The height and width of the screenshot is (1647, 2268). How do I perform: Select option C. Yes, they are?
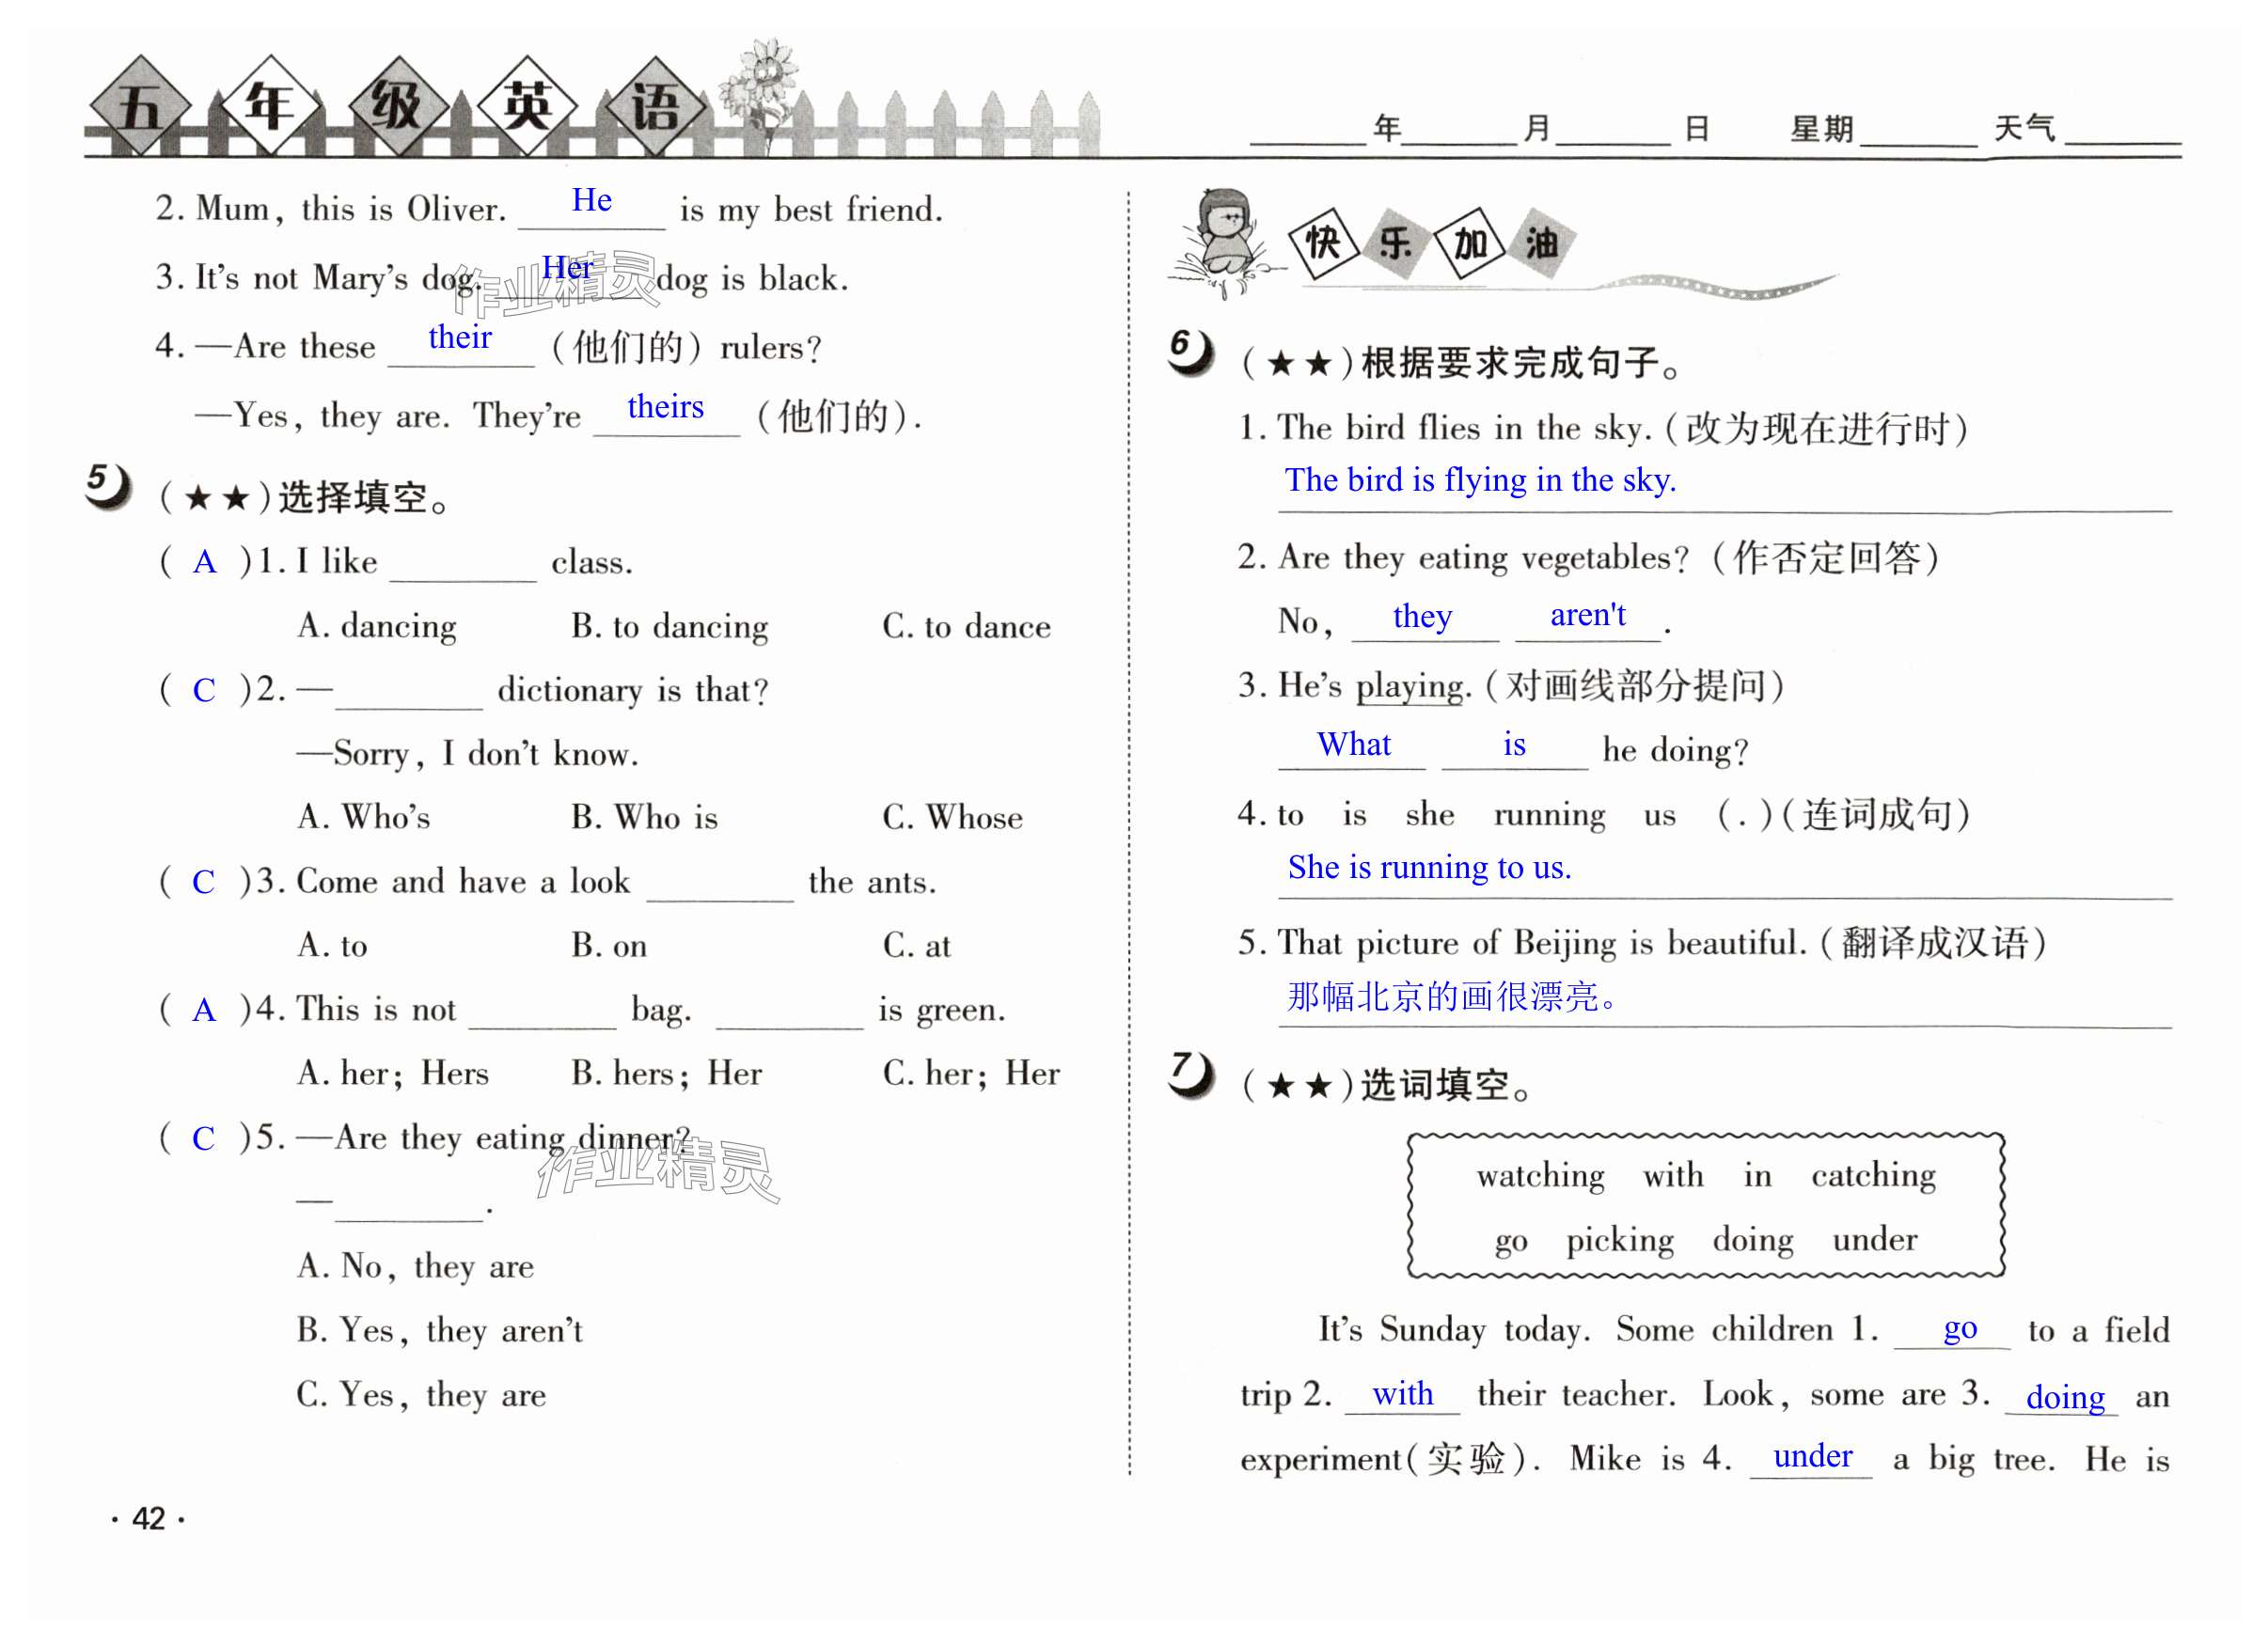(x=421, y=1395)
